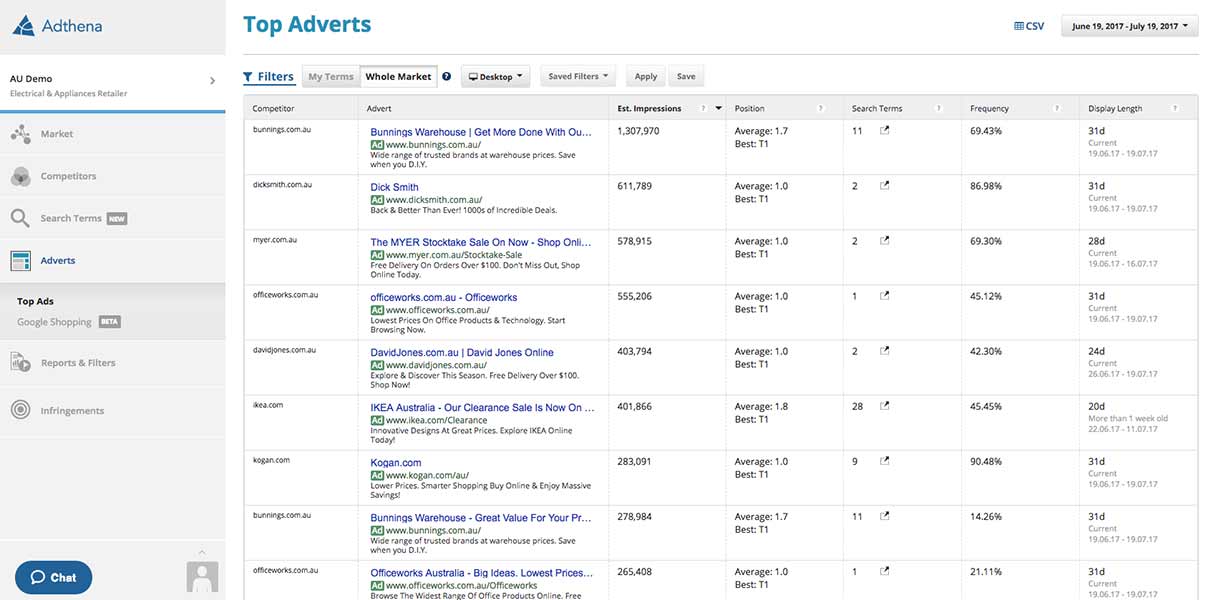The height and width of the screenshot is (600, 1216).
Task: Open the Market section icon
Action: click(x=20, y=133)
